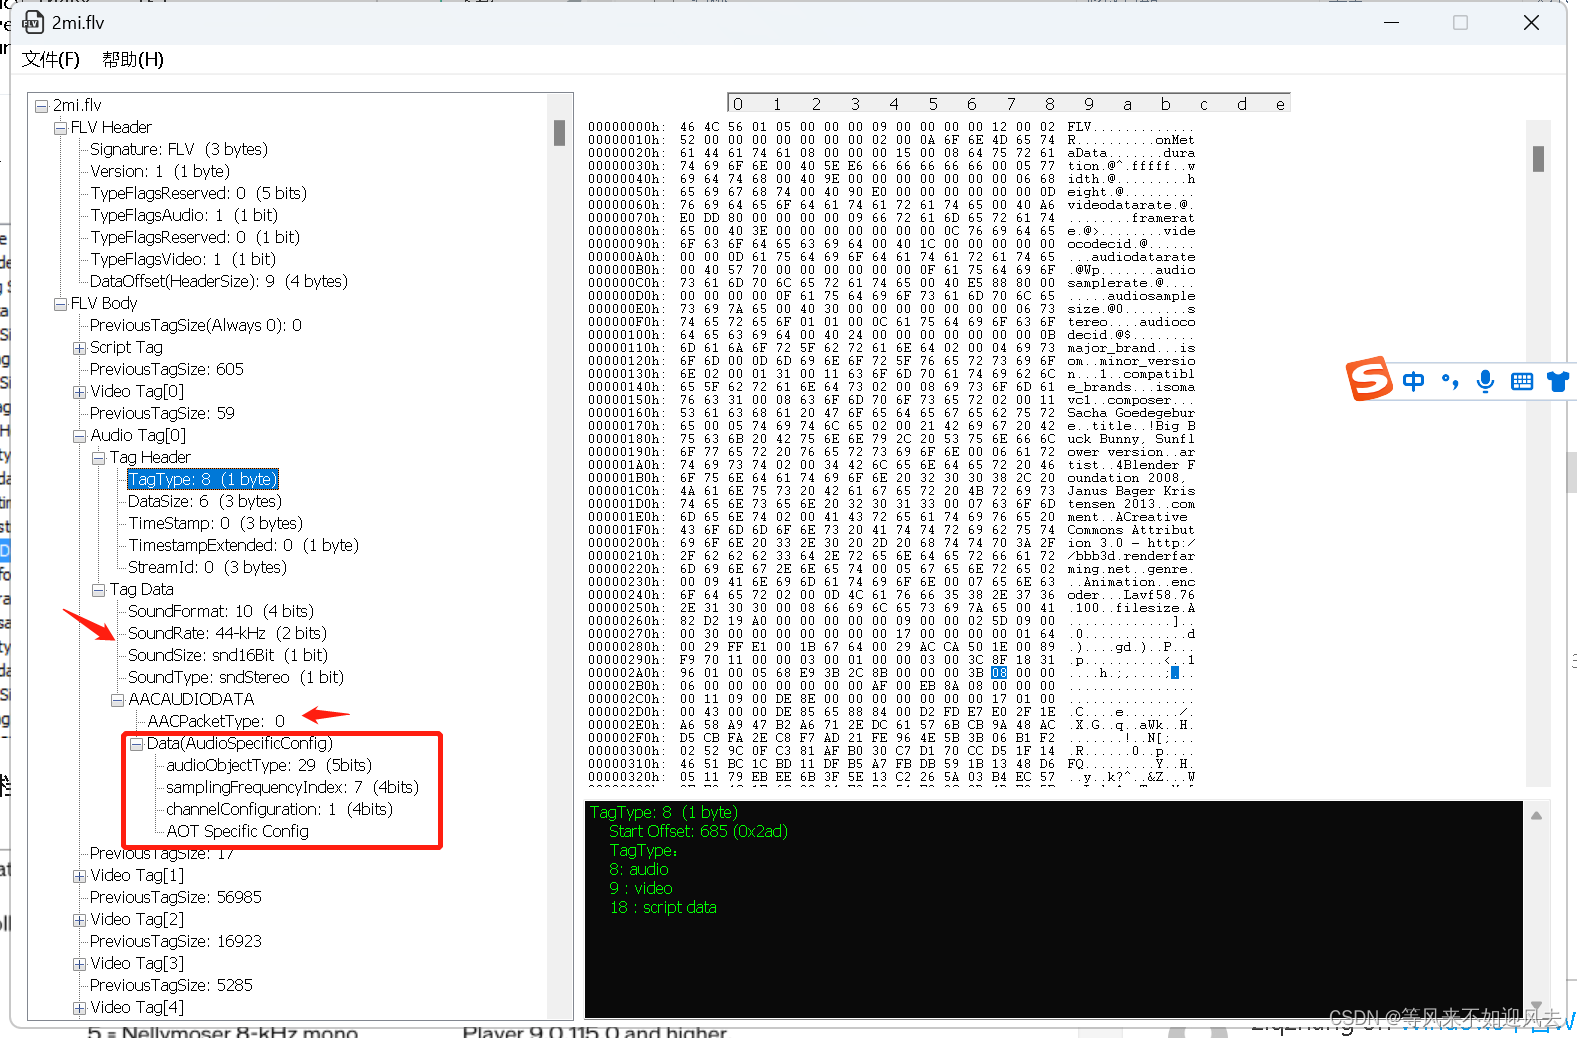1577x1038 pixels.
Task: Collapse the Audio Tag[0] node
Action: coord(79,436)
